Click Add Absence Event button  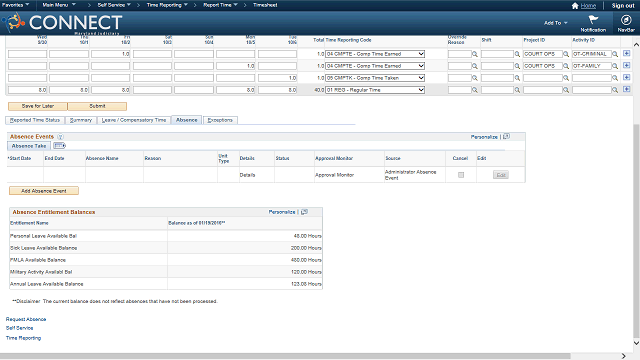[x=44, y=191]
